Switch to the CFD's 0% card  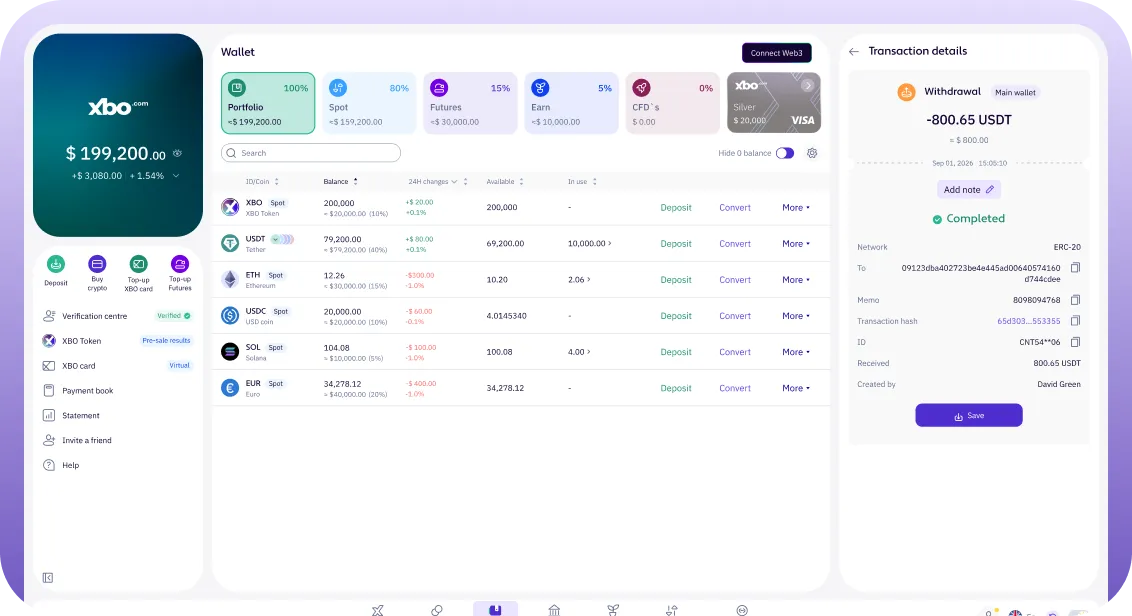click(x=672, y=103)
